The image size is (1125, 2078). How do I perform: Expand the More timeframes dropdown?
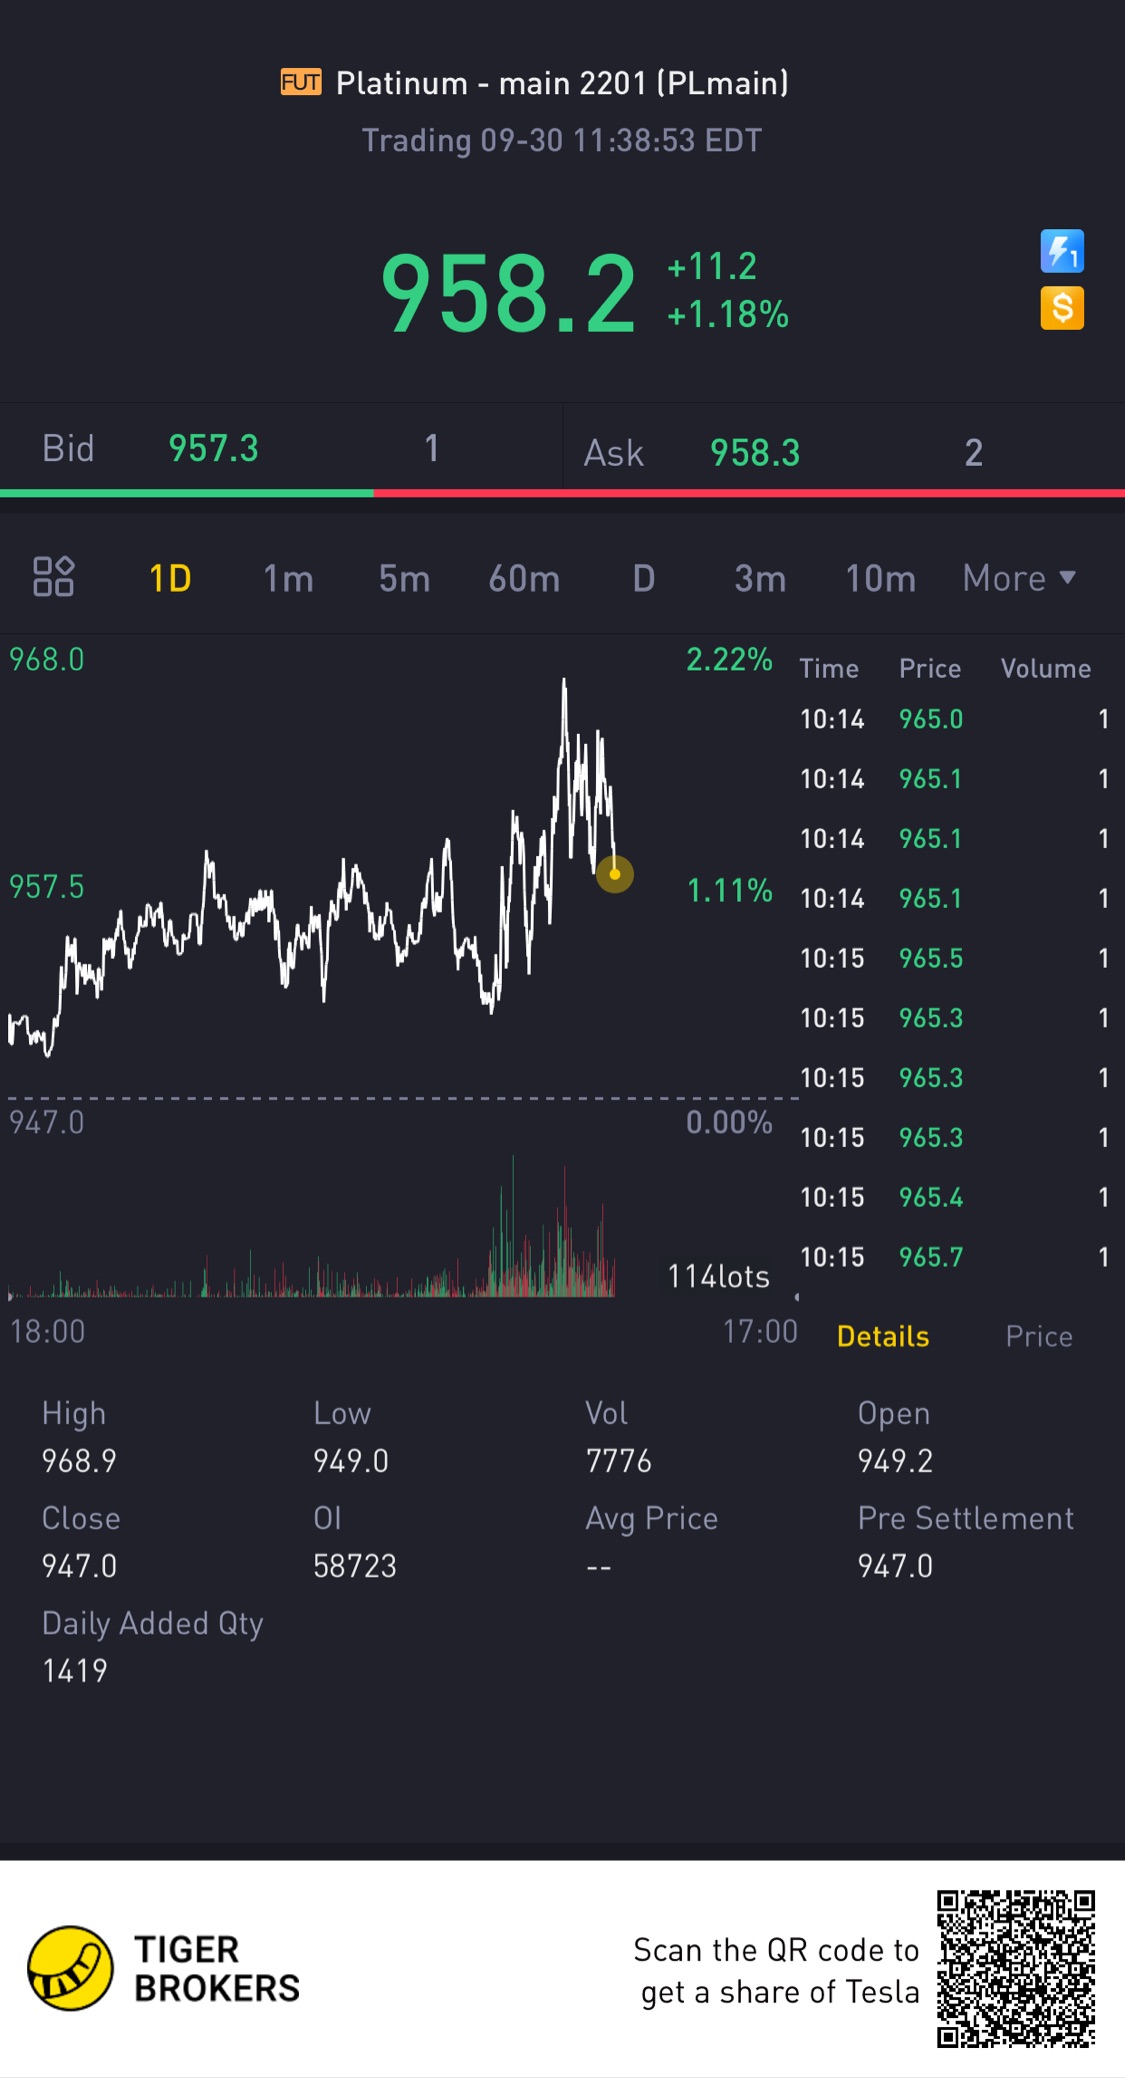point(1018,578)
